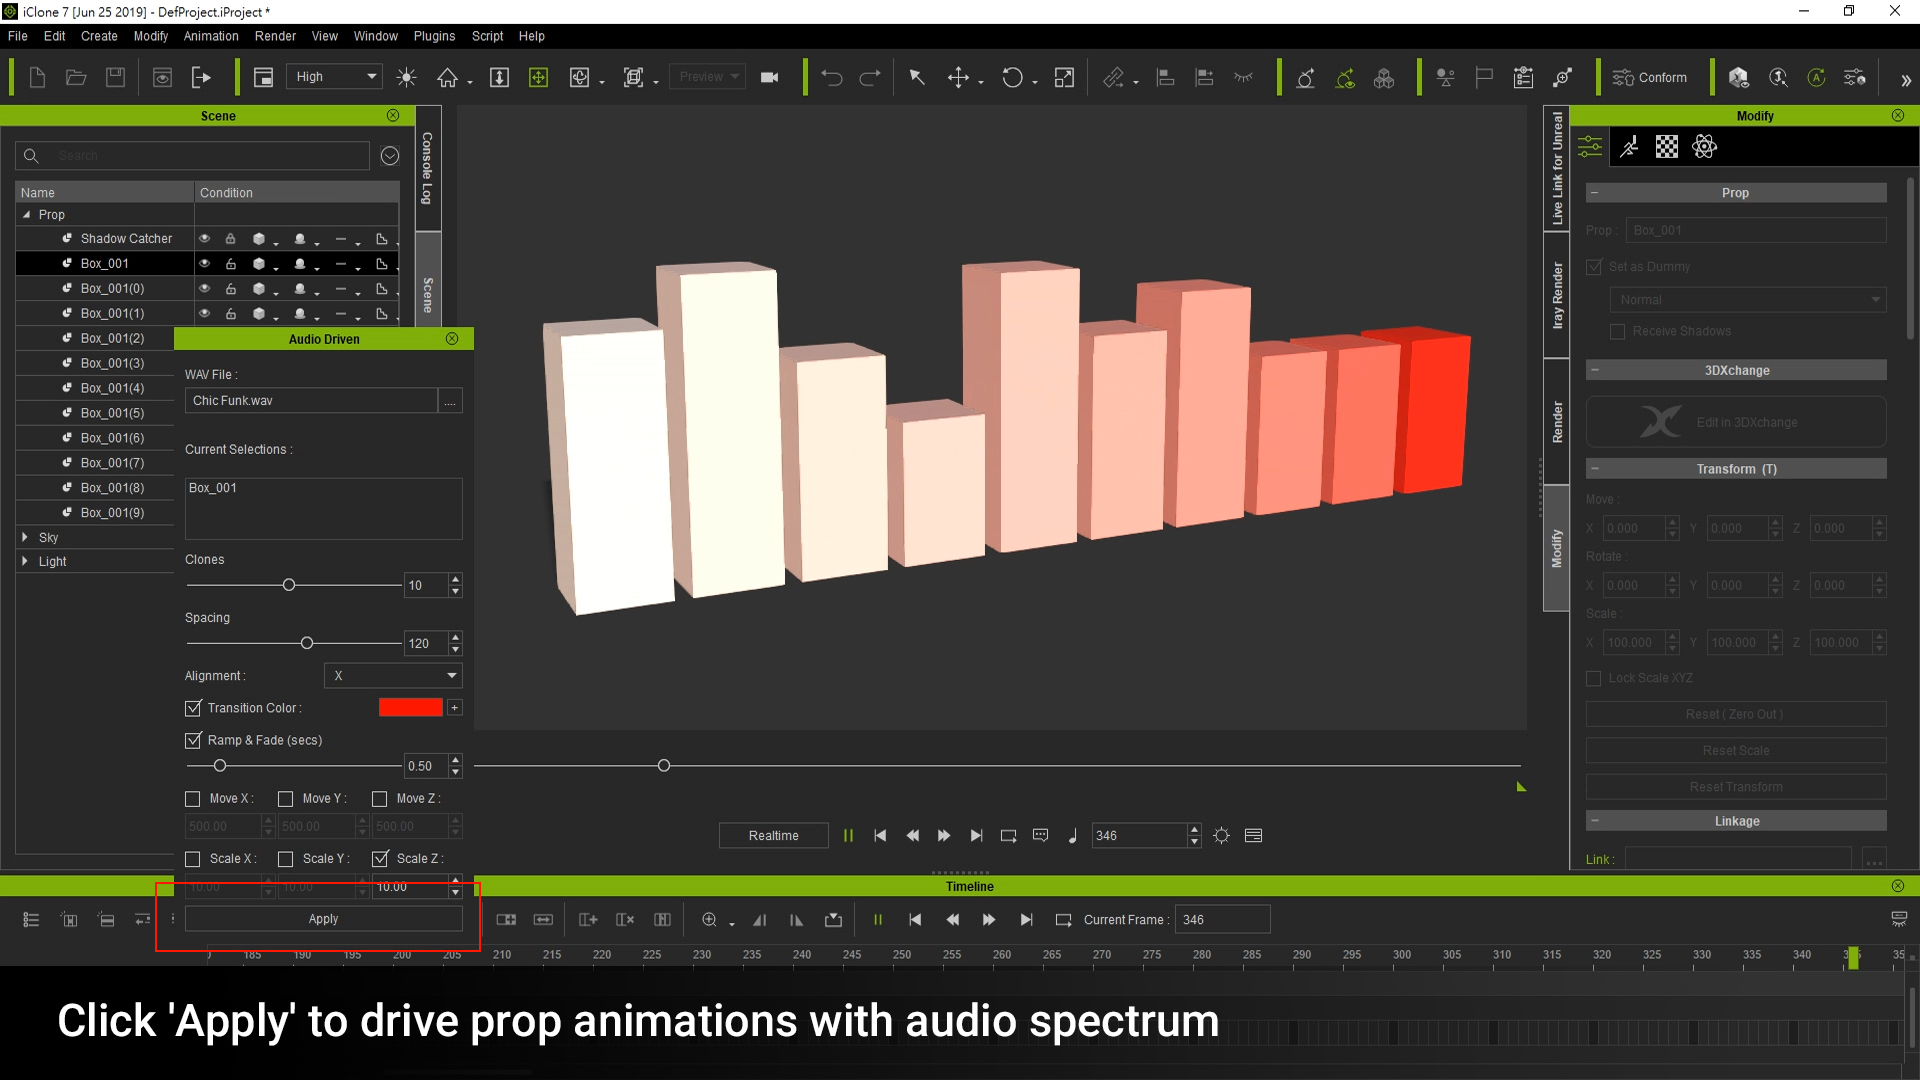Click the Apply button
This screenshot has height=1080, width=1920.
[x=323, y=919]
